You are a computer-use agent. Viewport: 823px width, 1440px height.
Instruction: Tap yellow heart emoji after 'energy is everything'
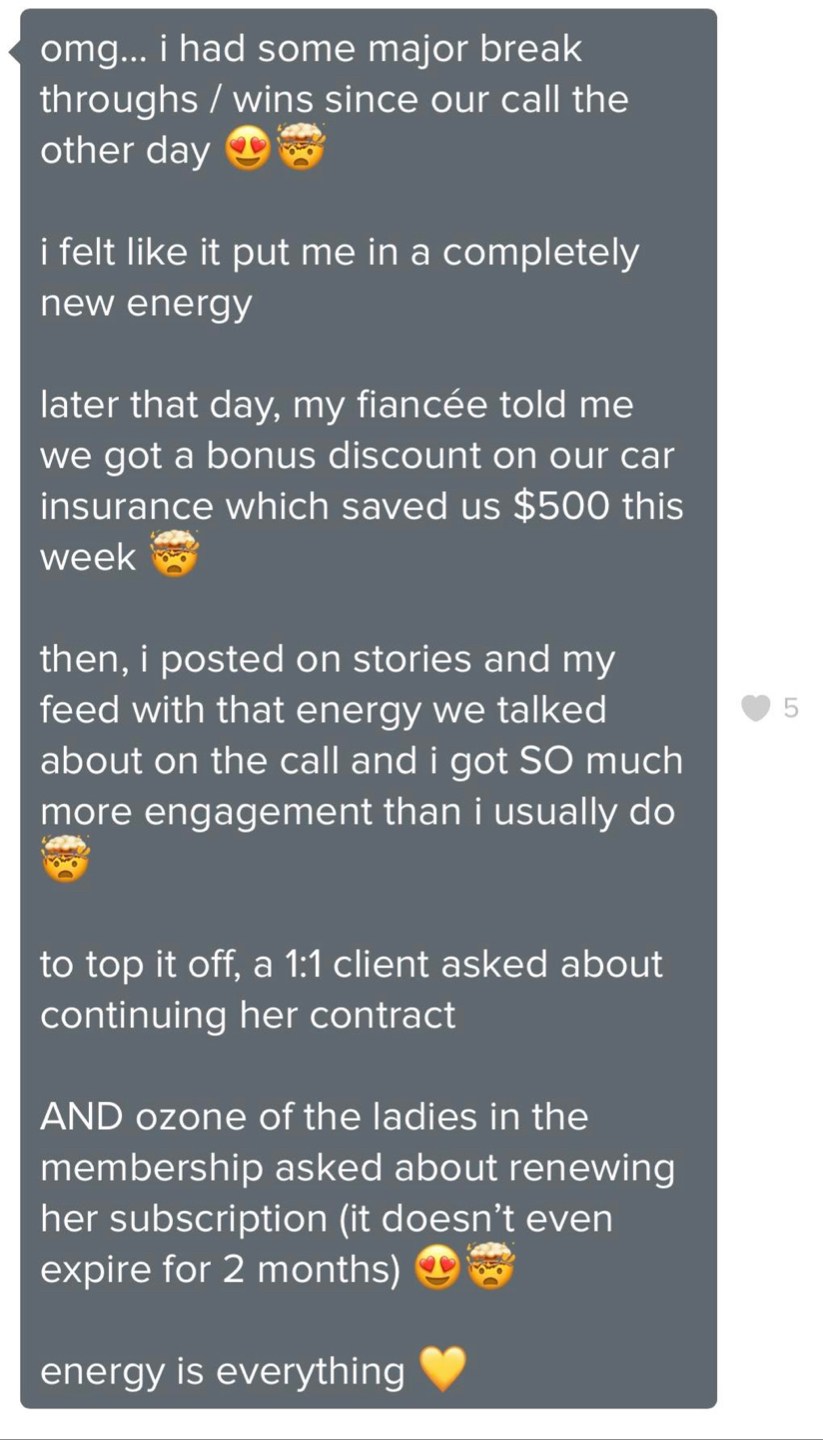click(x=442, y=1370)
